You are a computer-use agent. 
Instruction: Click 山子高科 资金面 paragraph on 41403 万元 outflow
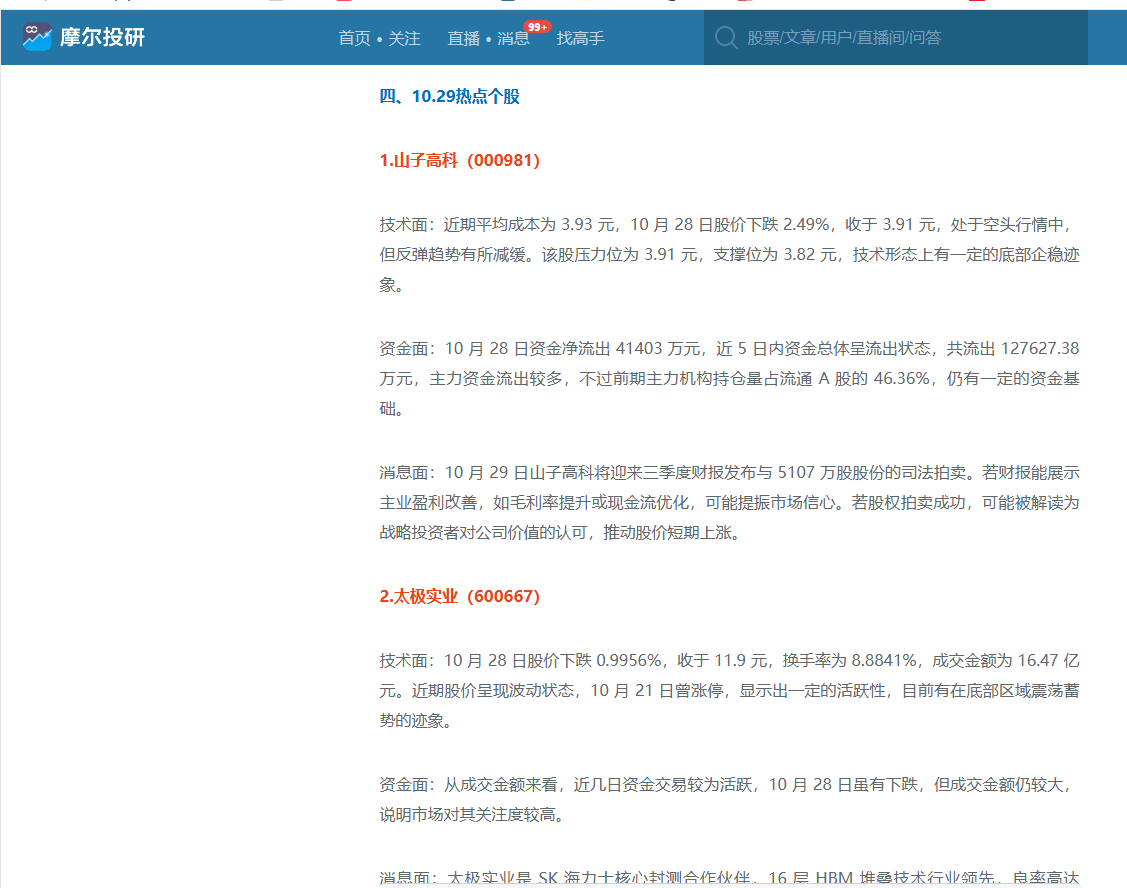click(729, 378)
